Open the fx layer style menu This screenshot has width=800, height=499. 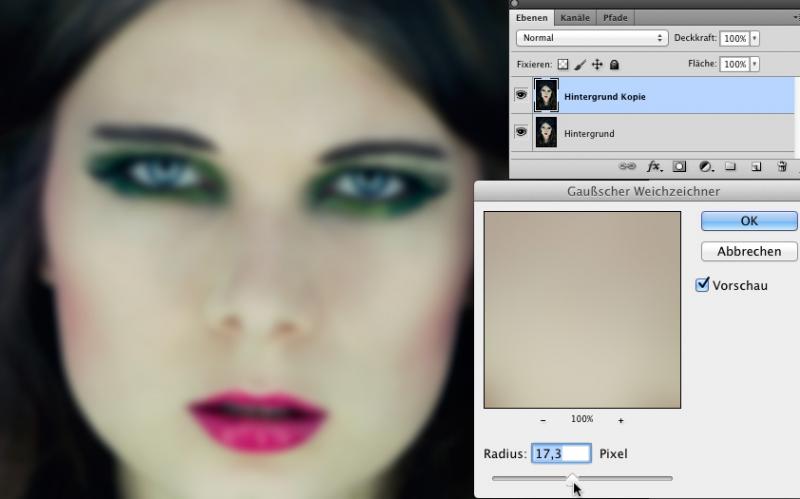pyautogui.click(x=654, y=167)
